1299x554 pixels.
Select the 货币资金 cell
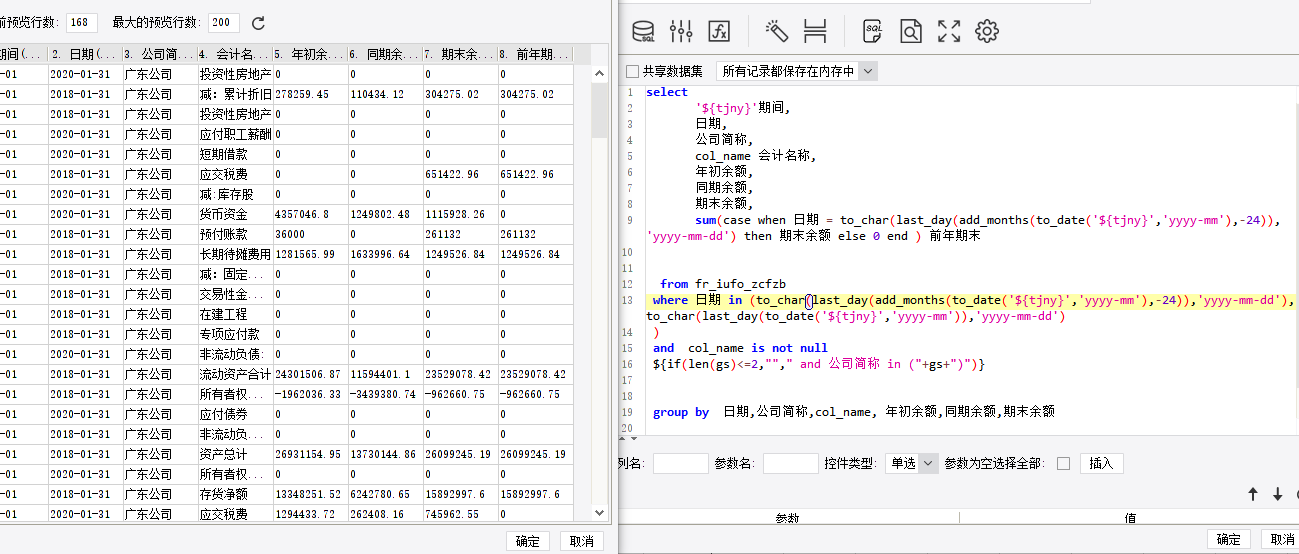click(x=234, y=214)
